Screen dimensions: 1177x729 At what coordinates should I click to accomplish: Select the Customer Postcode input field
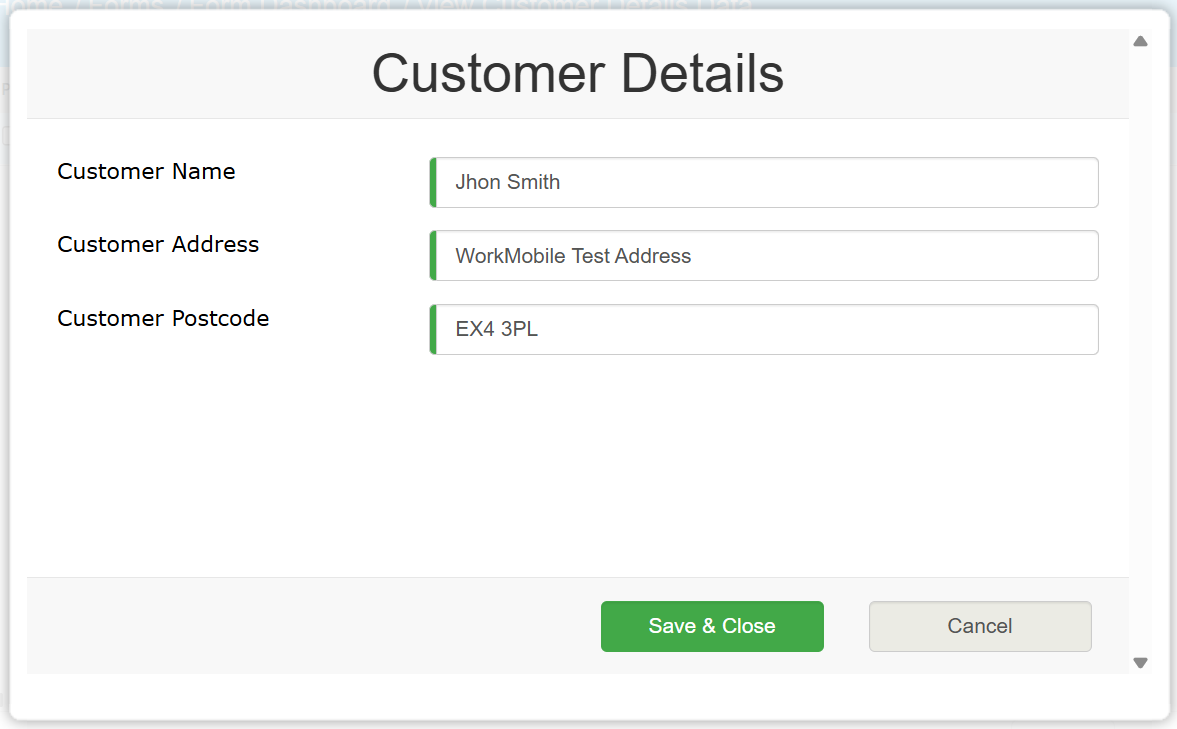tap(765, 330)
